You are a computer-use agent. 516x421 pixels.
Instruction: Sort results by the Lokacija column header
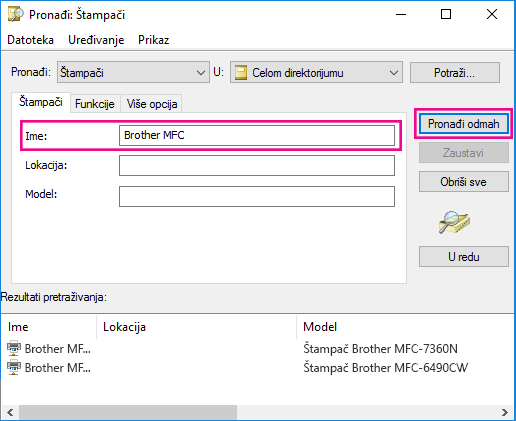[x=196, y=327]
